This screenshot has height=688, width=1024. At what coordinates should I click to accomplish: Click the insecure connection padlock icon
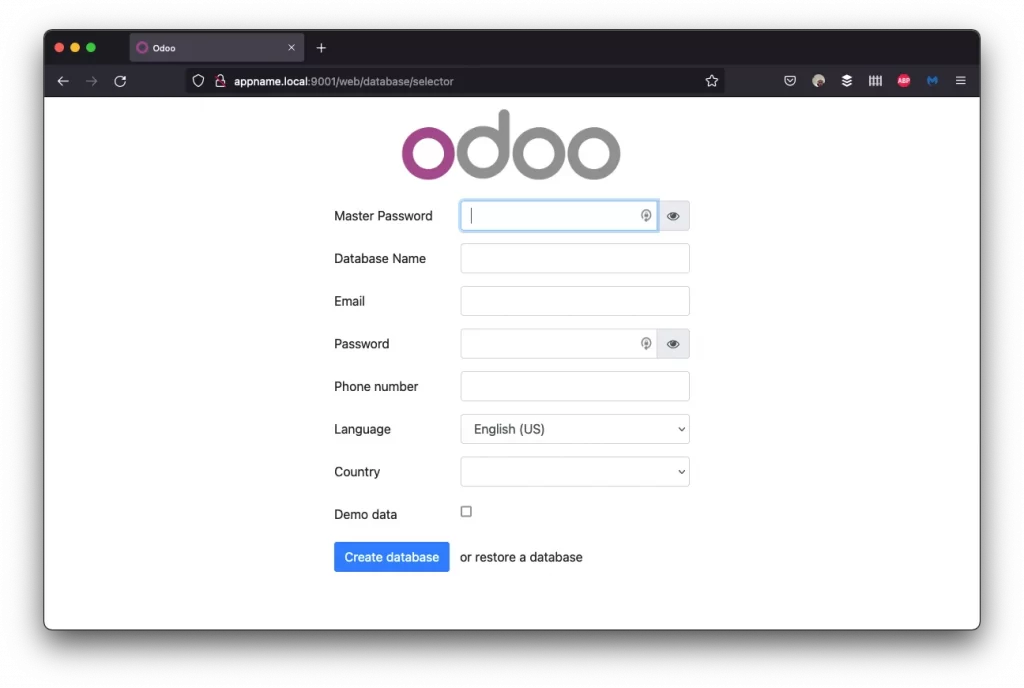point(220,81)
